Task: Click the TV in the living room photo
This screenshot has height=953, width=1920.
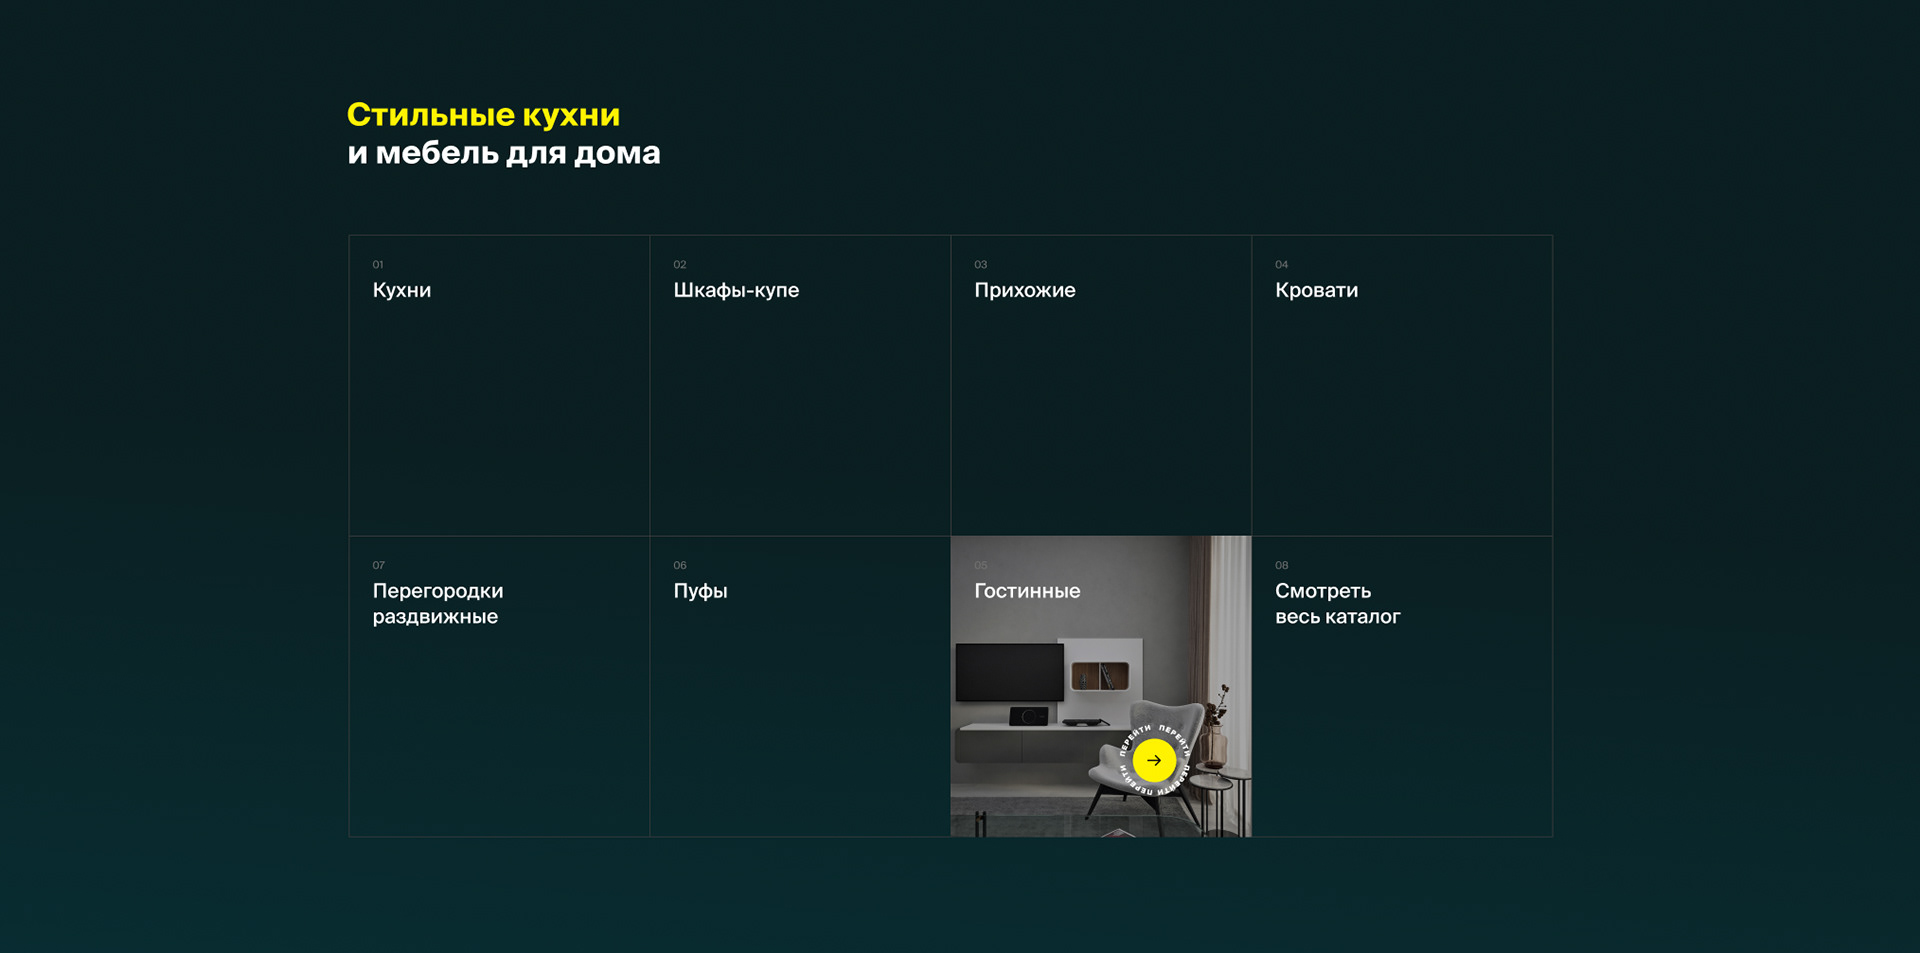Action: 1009,672
